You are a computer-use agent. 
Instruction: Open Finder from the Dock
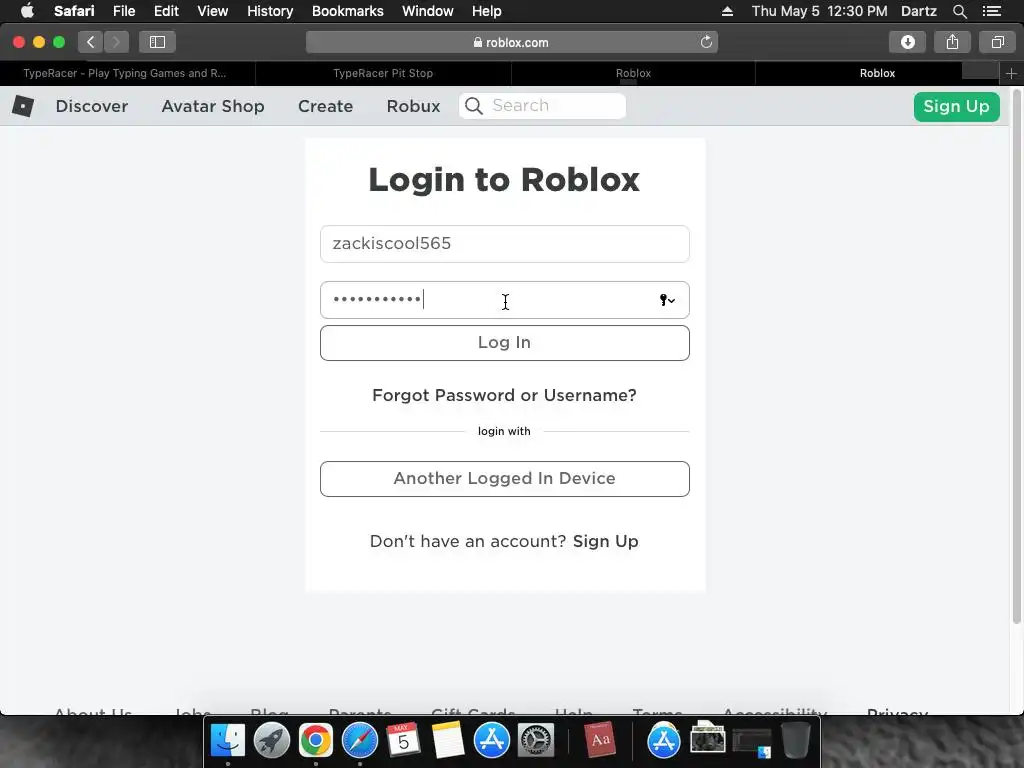227,740
